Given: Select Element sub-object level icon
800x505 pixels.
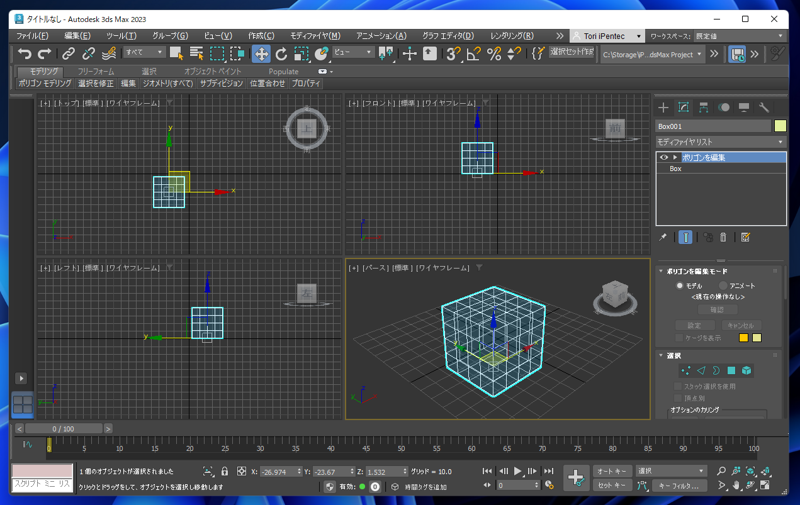Looking at the screenshot, I should click(746, 370).
